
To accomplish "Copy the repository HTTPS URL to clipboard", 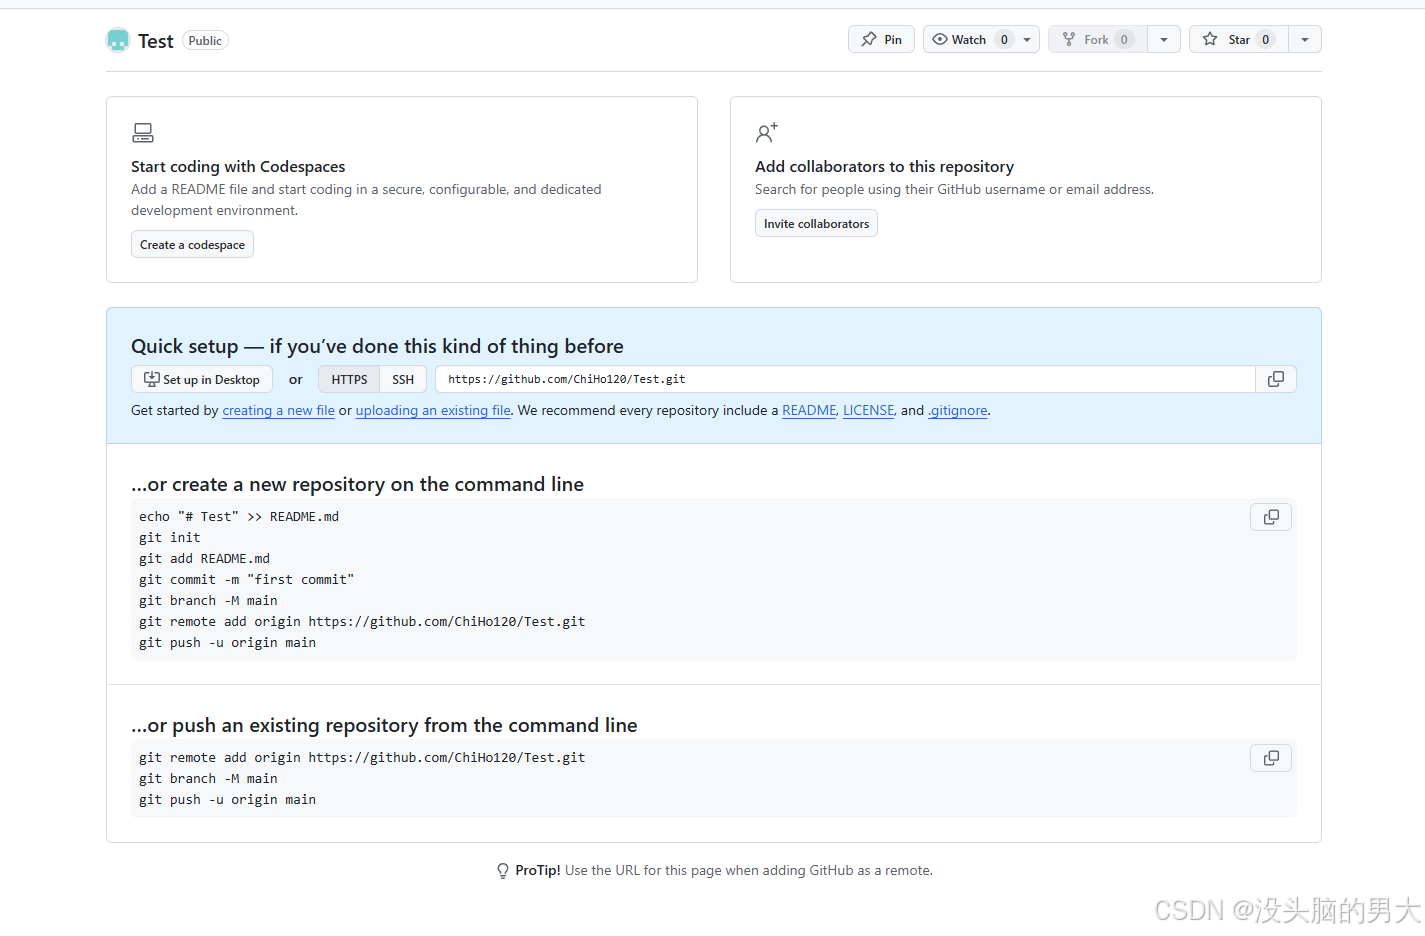I will (1276, 379).
